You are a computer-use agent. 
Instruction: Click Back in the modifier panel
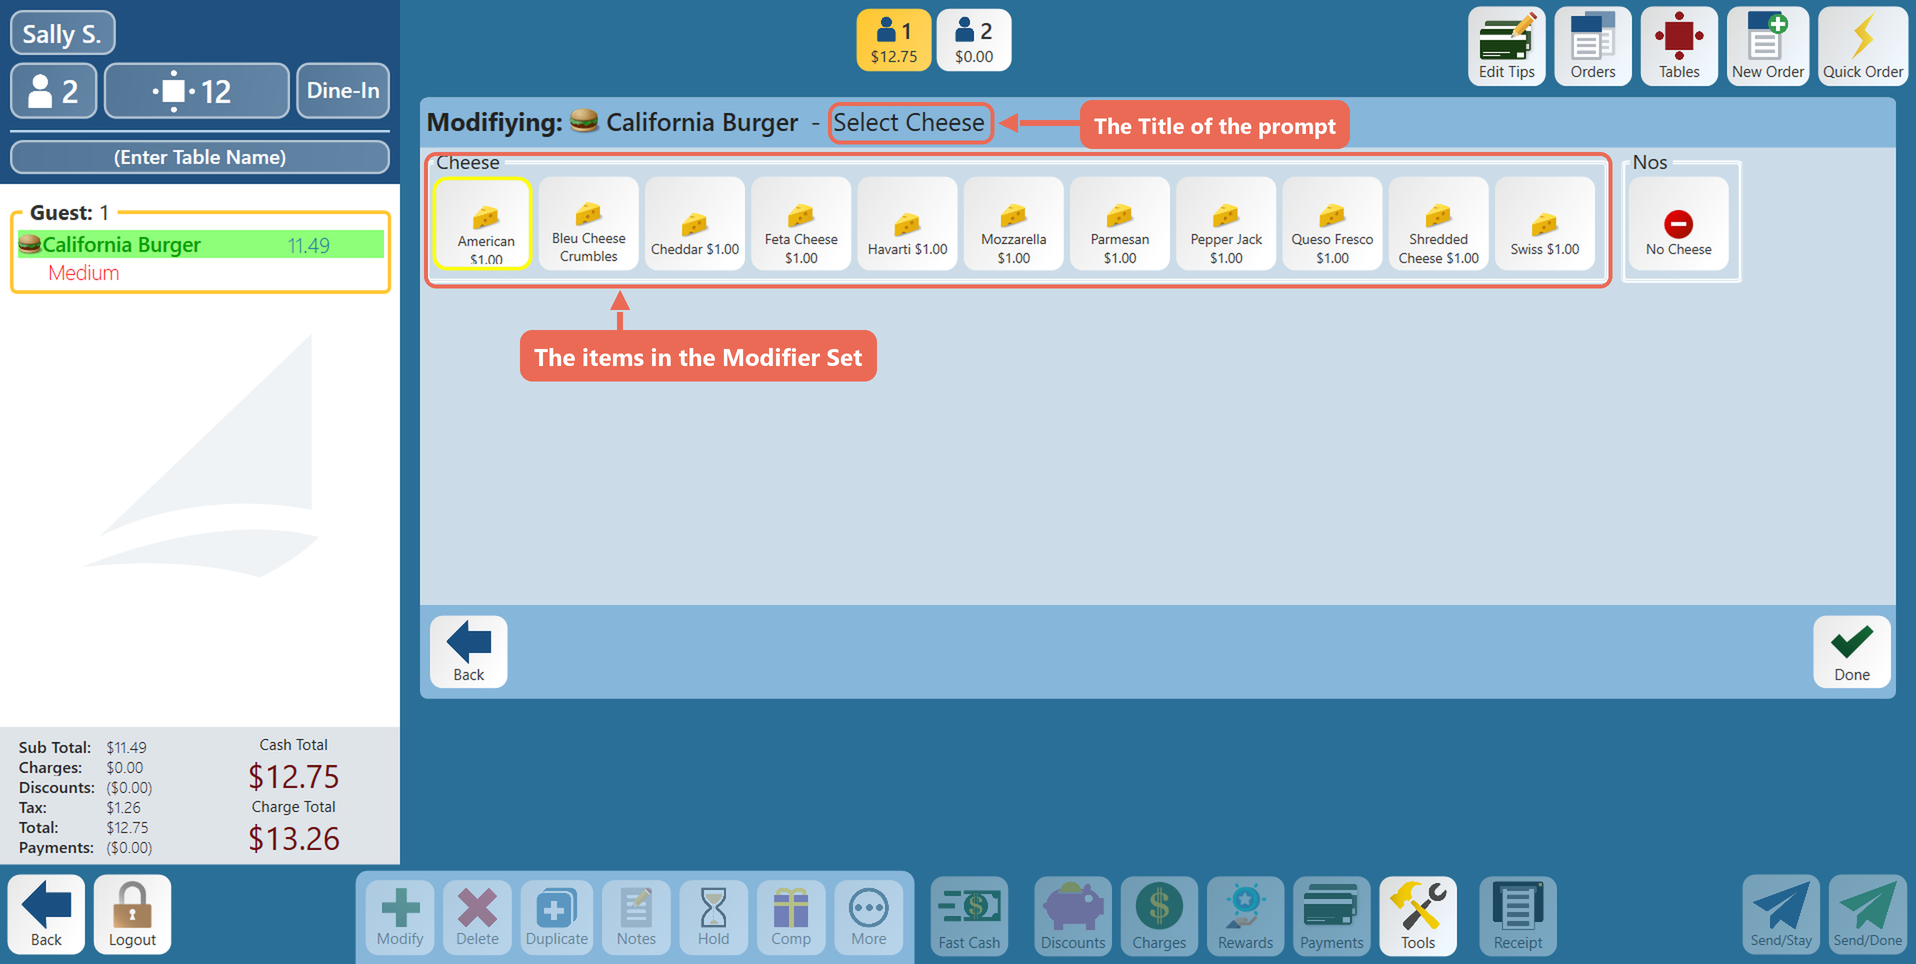point(468,652)
